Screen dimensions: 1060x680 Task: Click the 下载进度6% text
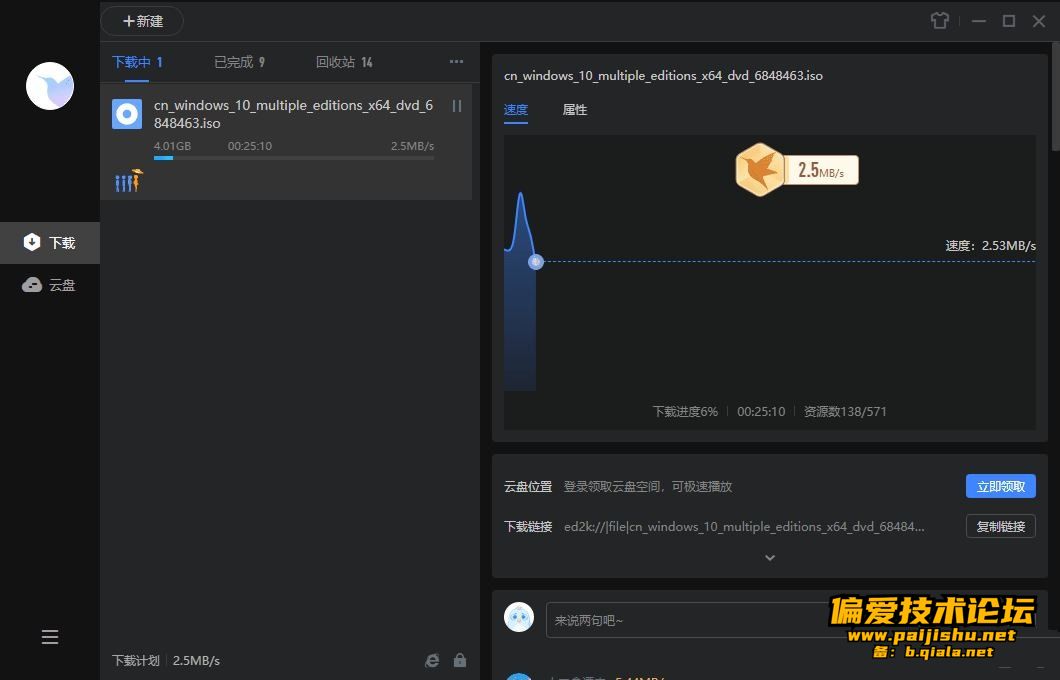click(x=685, y=412)
